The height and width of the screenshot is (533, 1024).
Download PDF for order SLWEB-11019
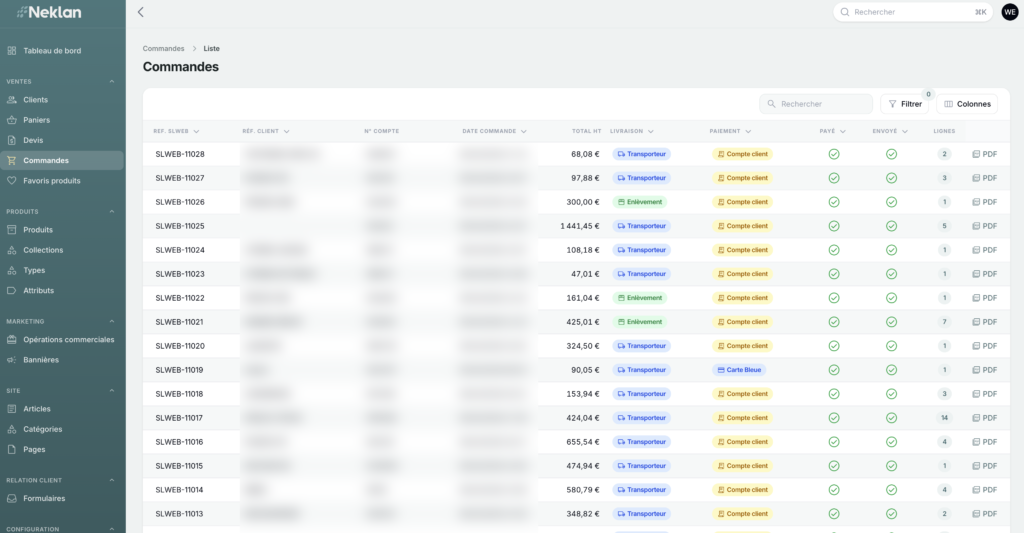tap(984, 370)
